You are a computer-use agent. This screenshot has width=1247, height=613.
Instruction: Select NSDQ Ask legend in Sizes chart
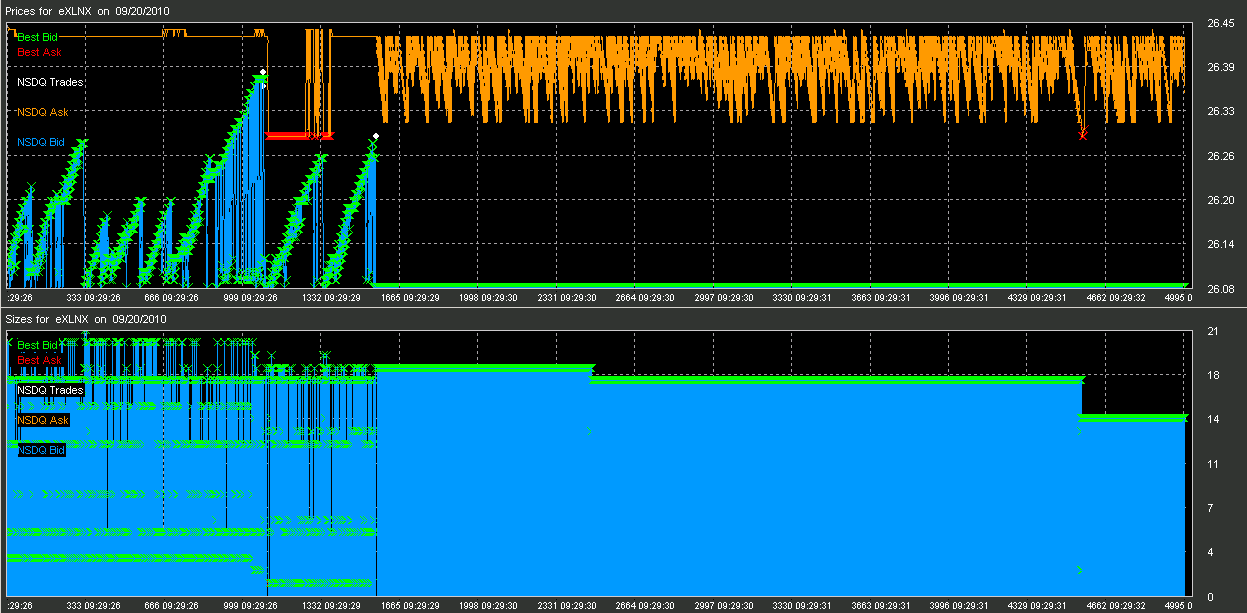pyautogui.click(x=43, y=420)
